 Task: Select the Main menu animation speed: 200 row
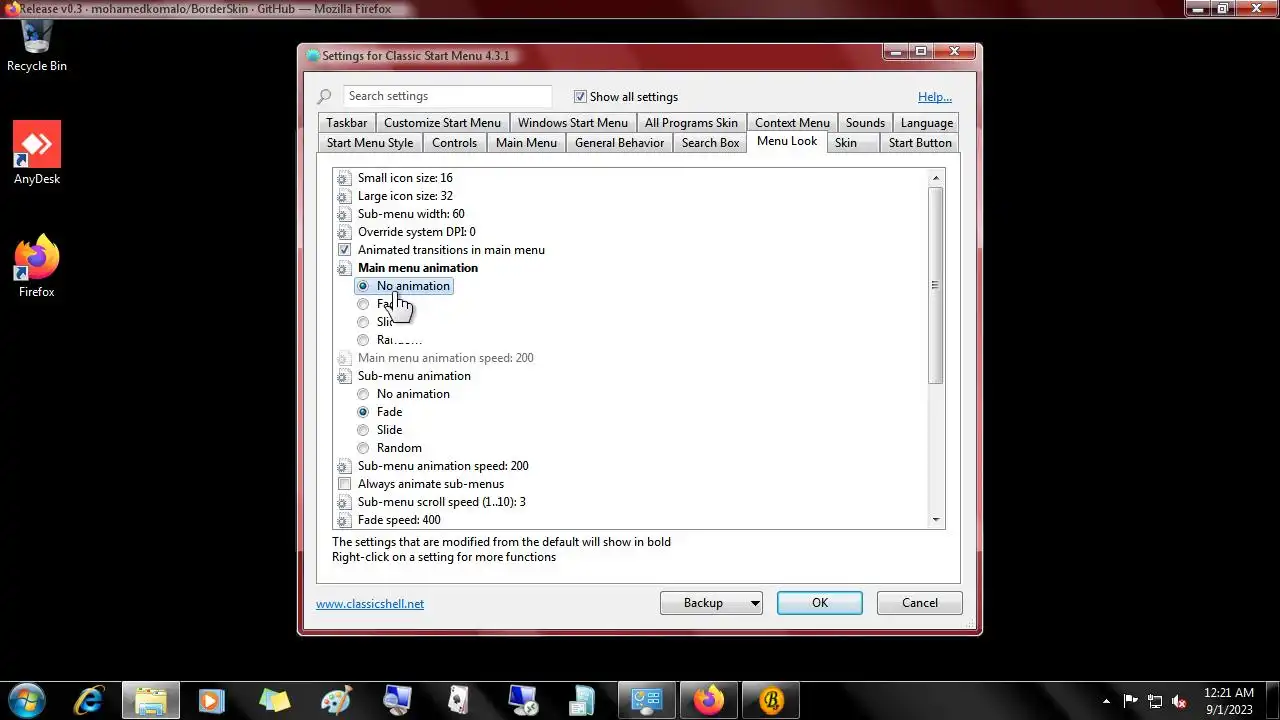[x=446, y=358]
